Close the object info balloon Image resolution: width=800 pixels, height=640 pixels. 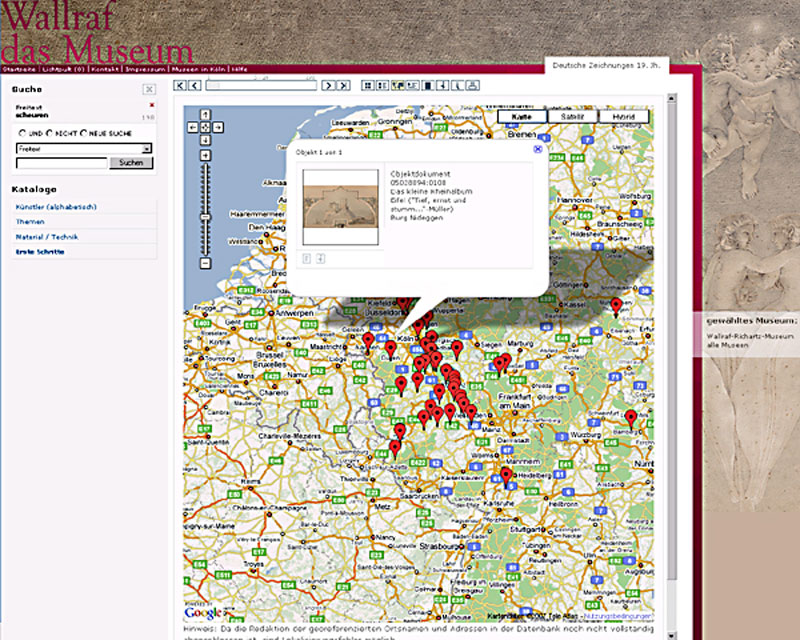[538, 149]
